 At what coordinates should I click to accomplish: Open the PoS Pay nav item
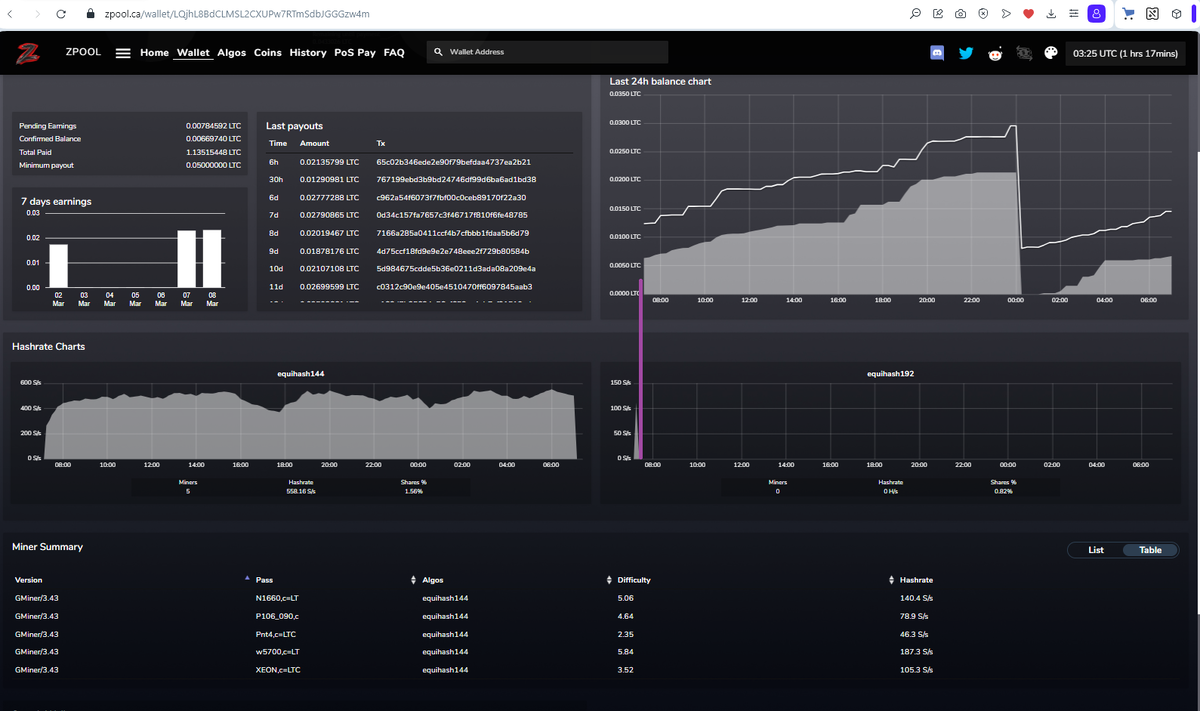(355, 52)
